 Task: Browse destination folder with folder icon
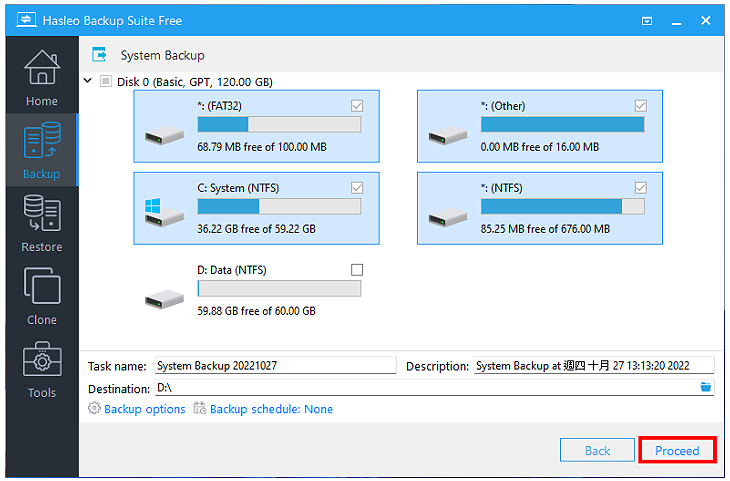coord(705,386)
